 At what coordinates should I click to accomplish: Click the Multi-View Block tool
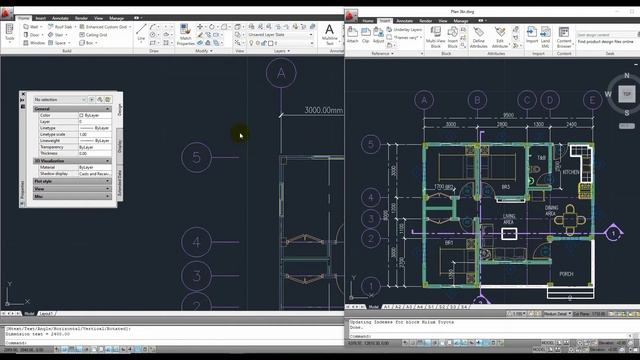pyautogui.click(x=436, y=37)
